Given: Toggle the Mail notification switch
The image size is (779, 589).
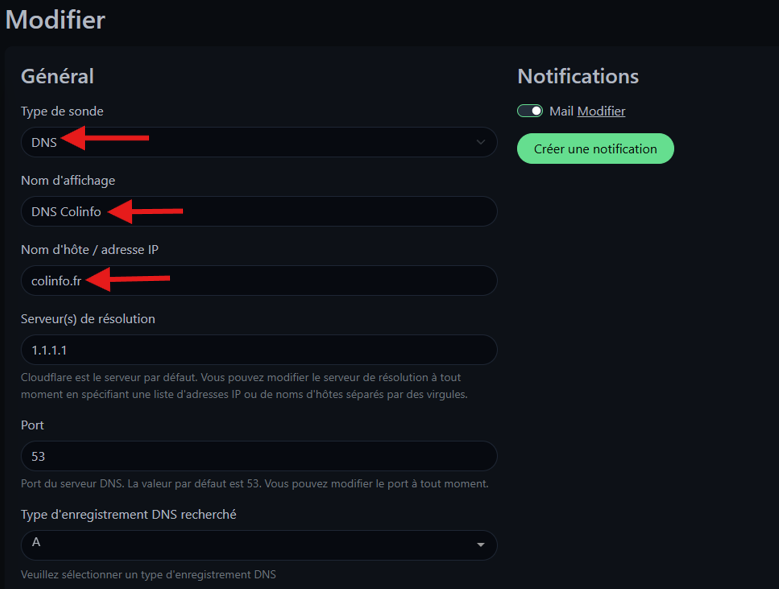Looking at the screenshot, I should coord(530,111).
